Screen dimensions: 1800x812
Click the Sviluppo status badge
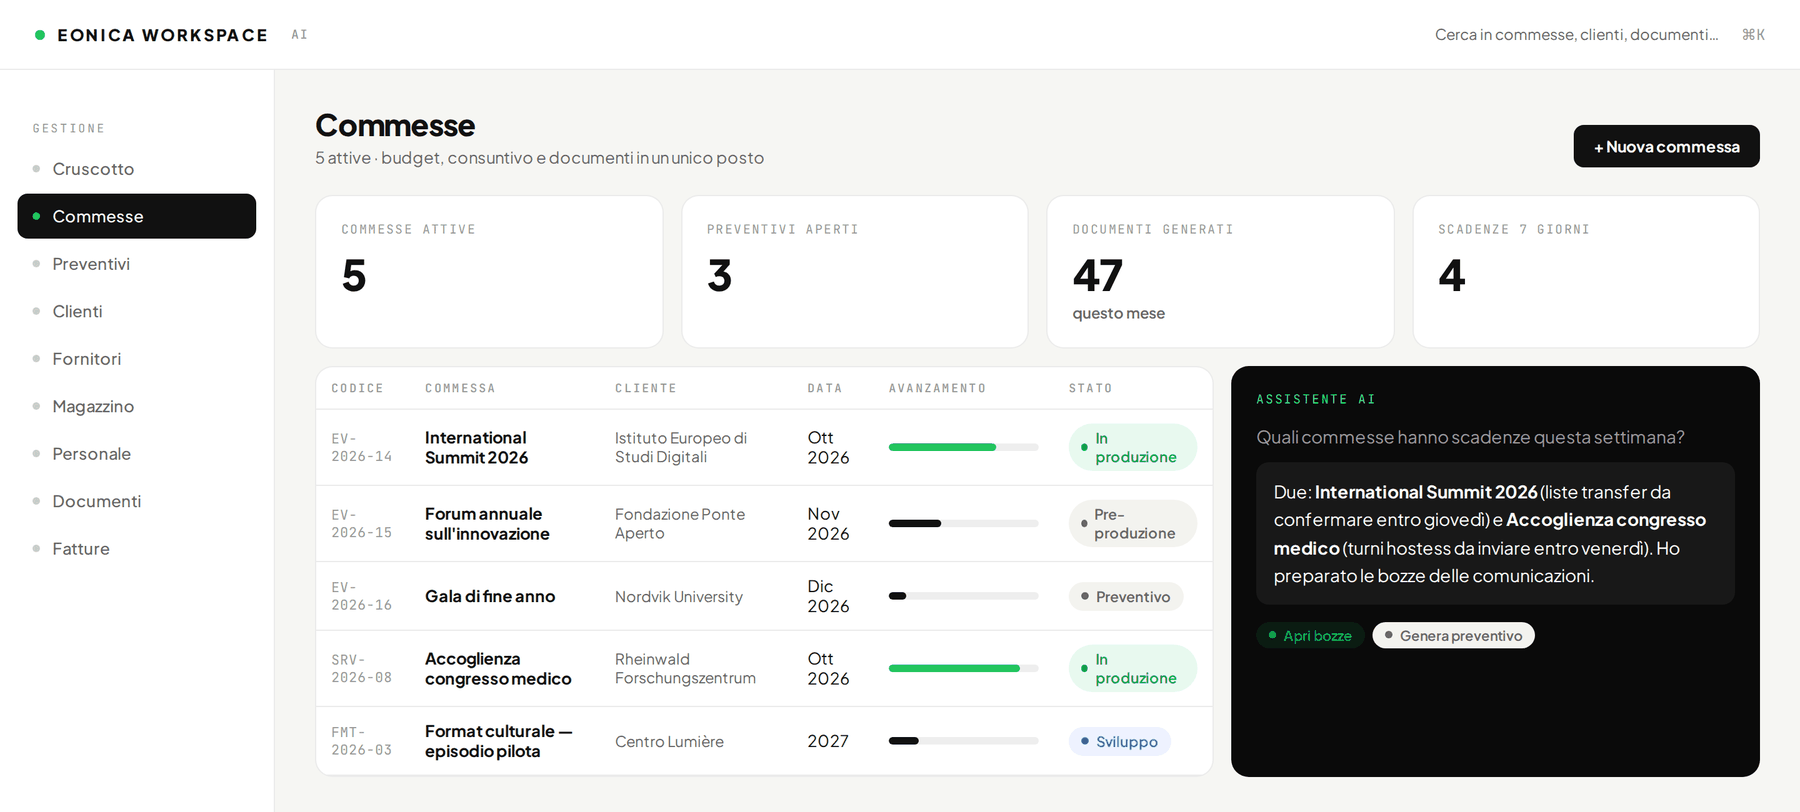pyautogui.click(x=1120, y=741)
